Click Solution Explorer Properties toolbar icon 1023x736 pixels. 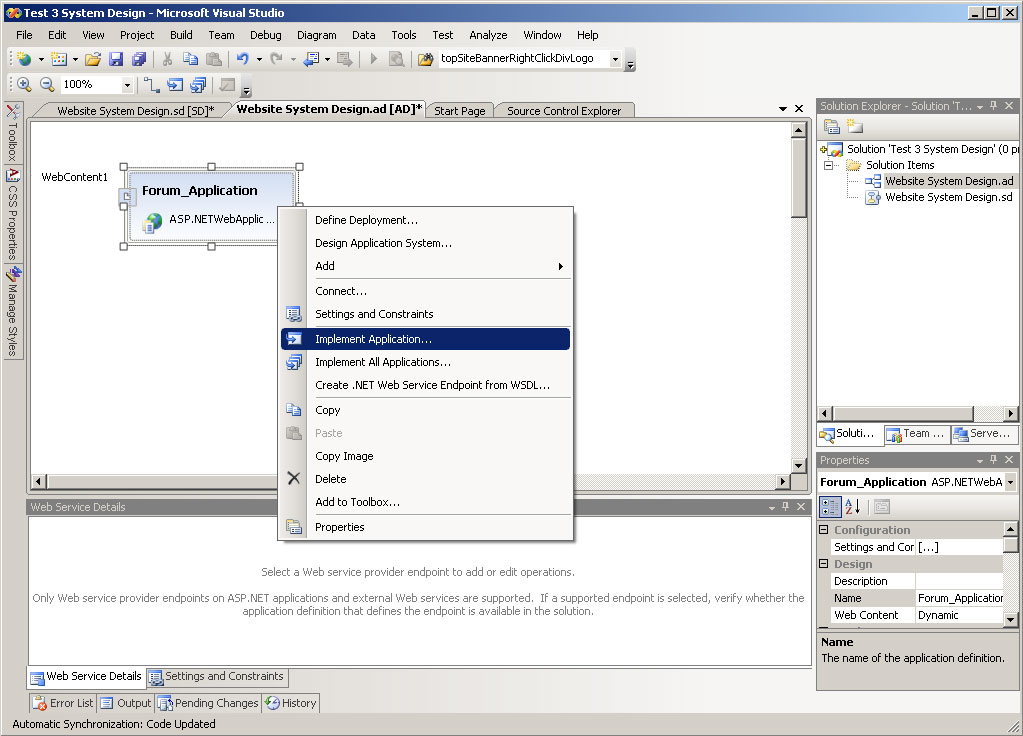831,126
